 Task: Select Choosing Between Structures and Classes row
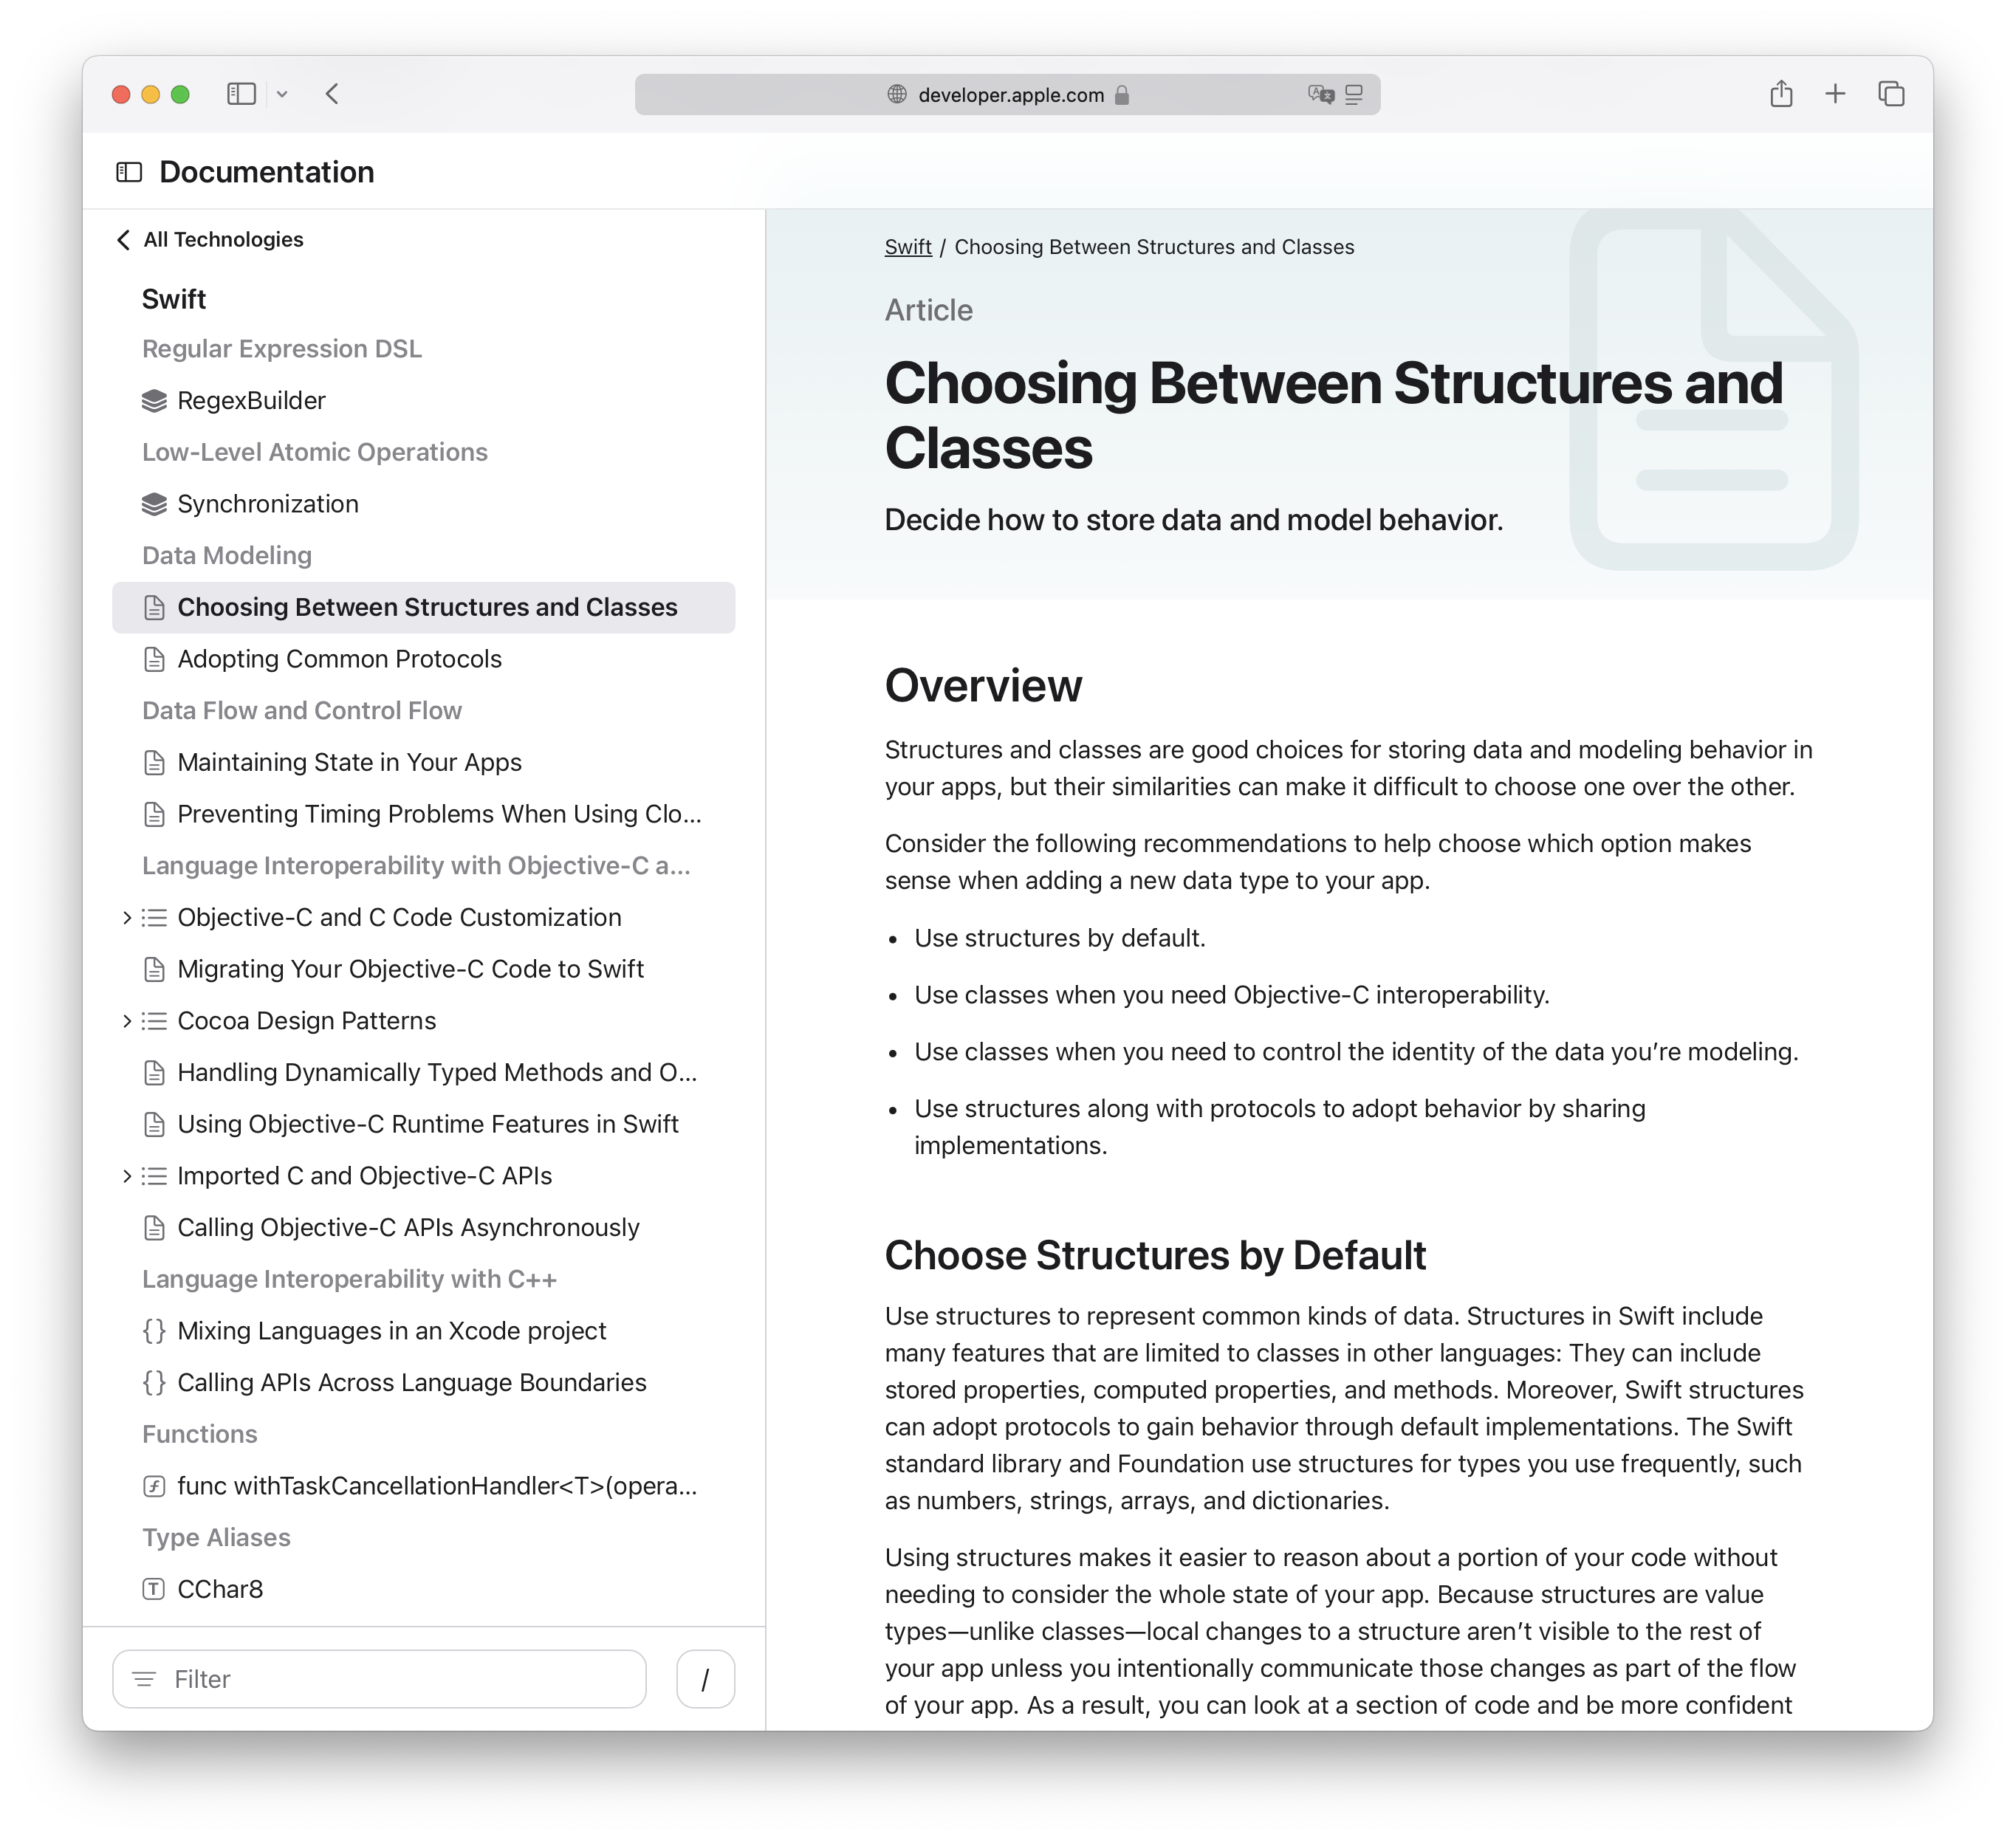(x=423, y=607)
